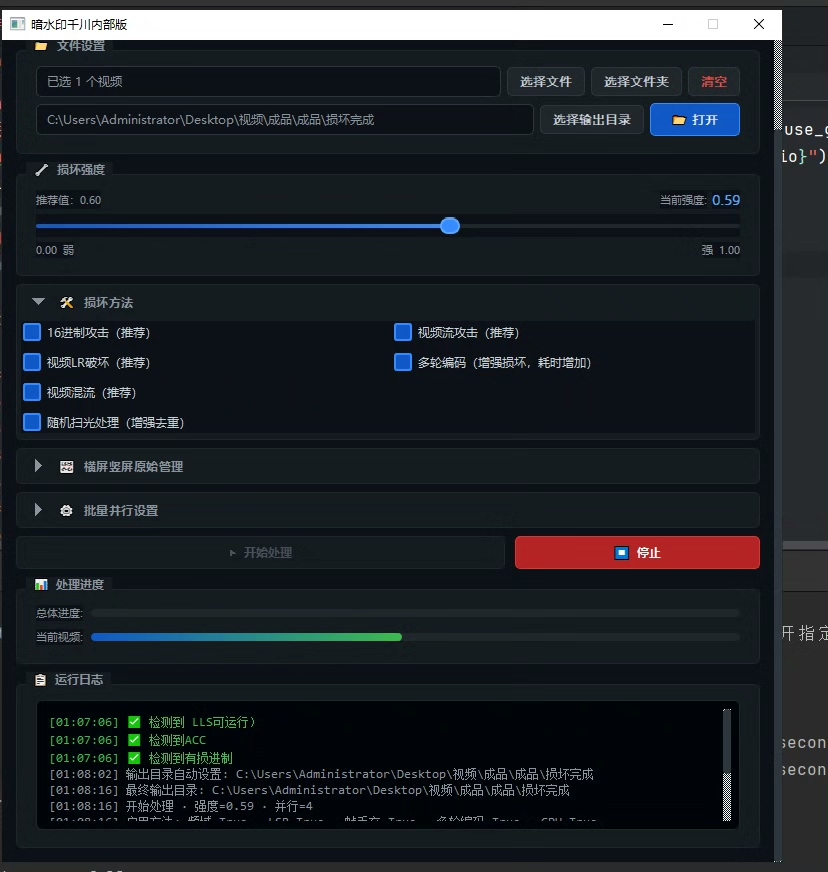
Task: Click the chart icon beside 处理进度
Action: pyautogui.click(x=41, y=584)
